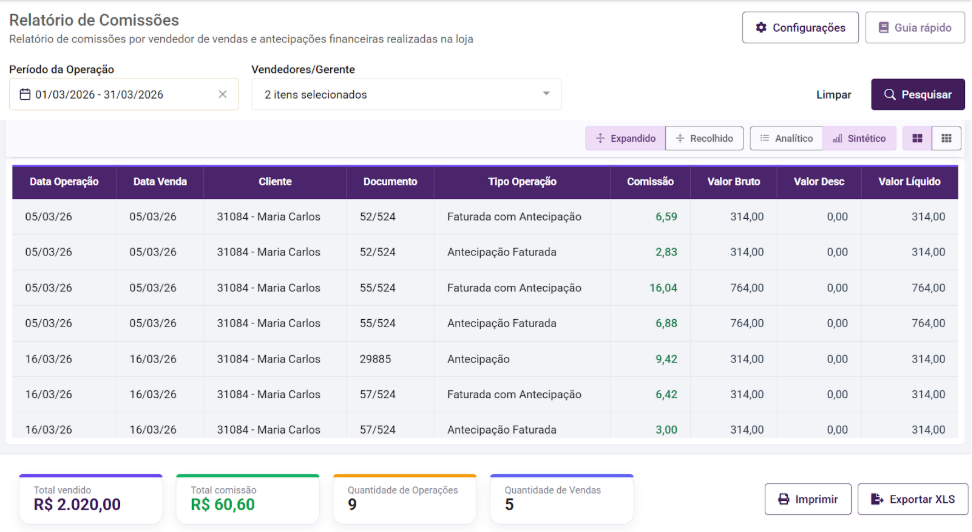Click the Pesquisar button
Image resolution: width=972 pixels, height=532 pixels.
click(x=917, y=95)
